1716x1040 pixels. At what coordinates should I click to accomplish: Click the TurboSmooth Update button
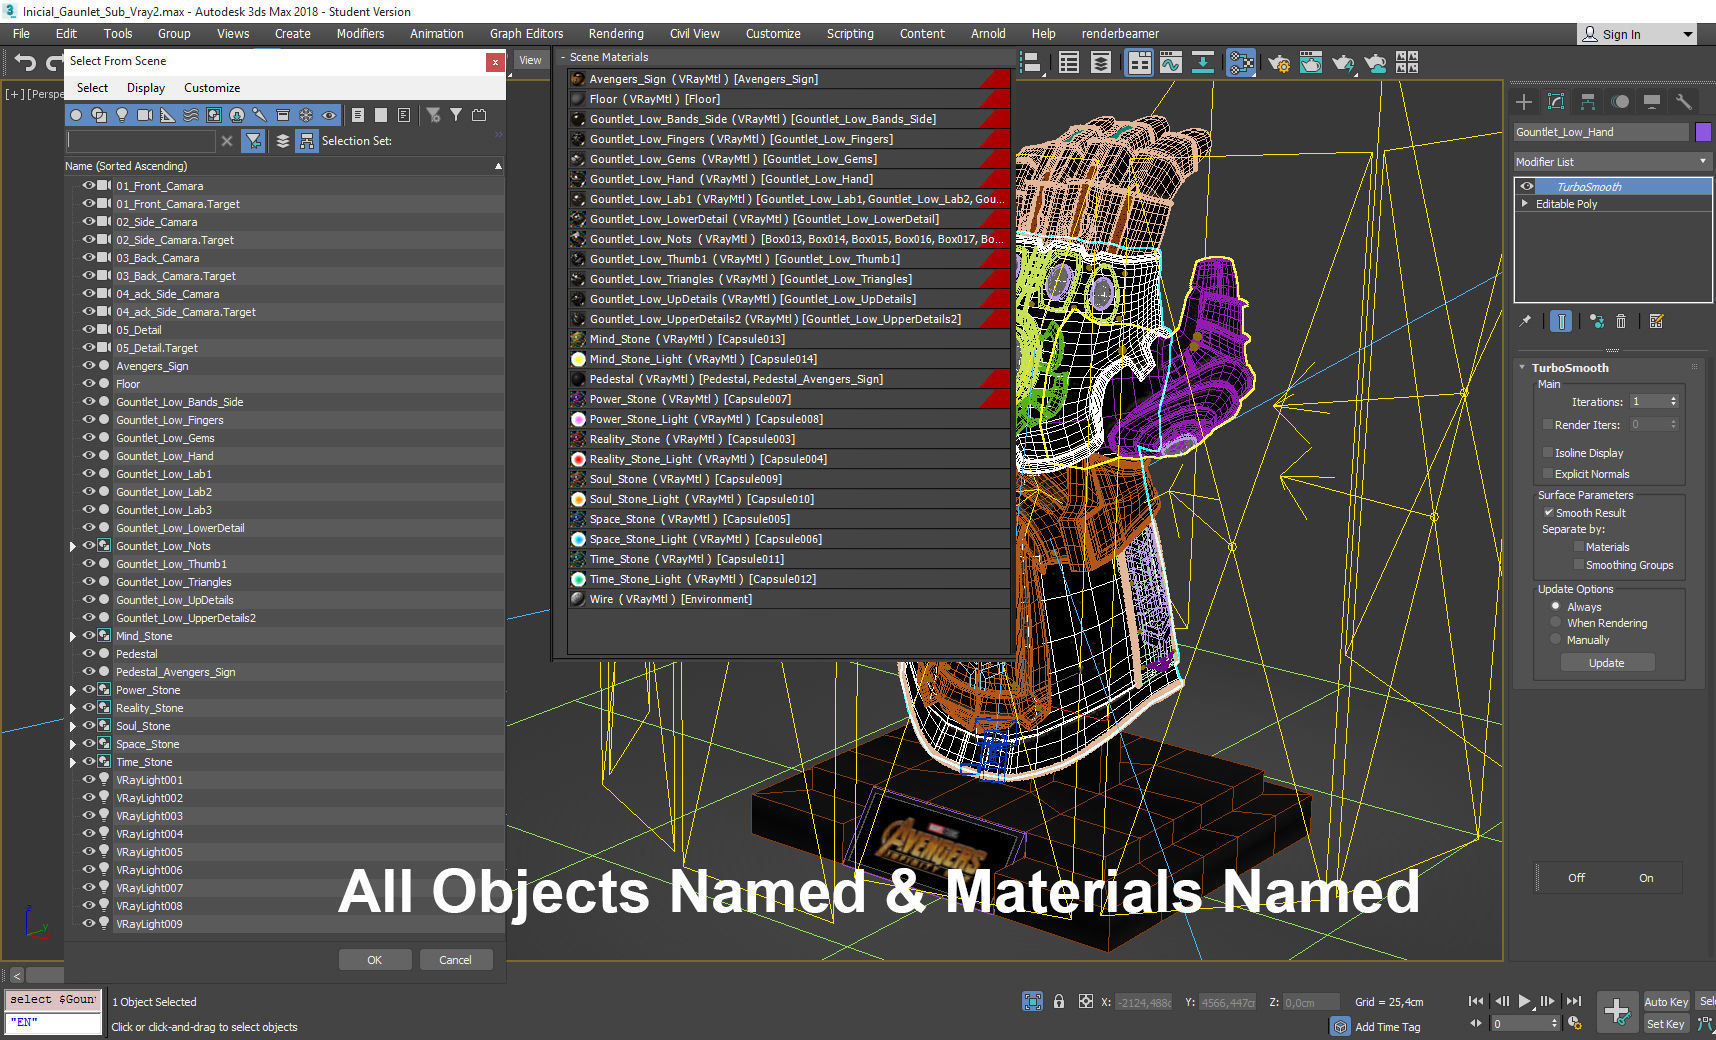pos(1606,663)
